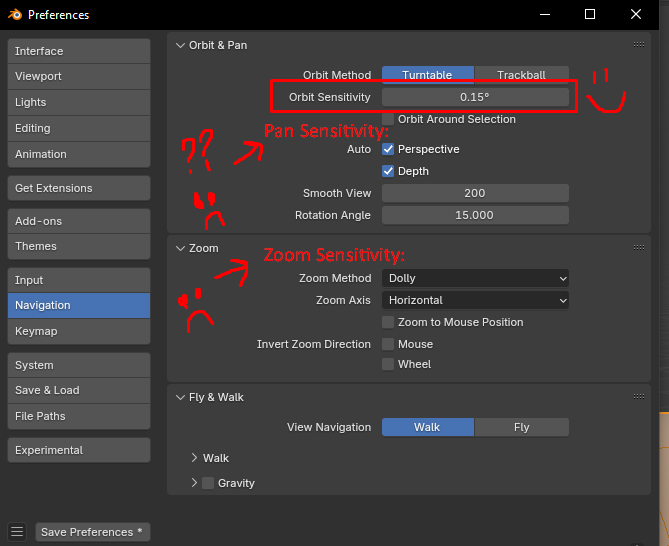Collapse the Fly & Walk panel
Screen dimensions: 669x546
[x=180, y=397]
